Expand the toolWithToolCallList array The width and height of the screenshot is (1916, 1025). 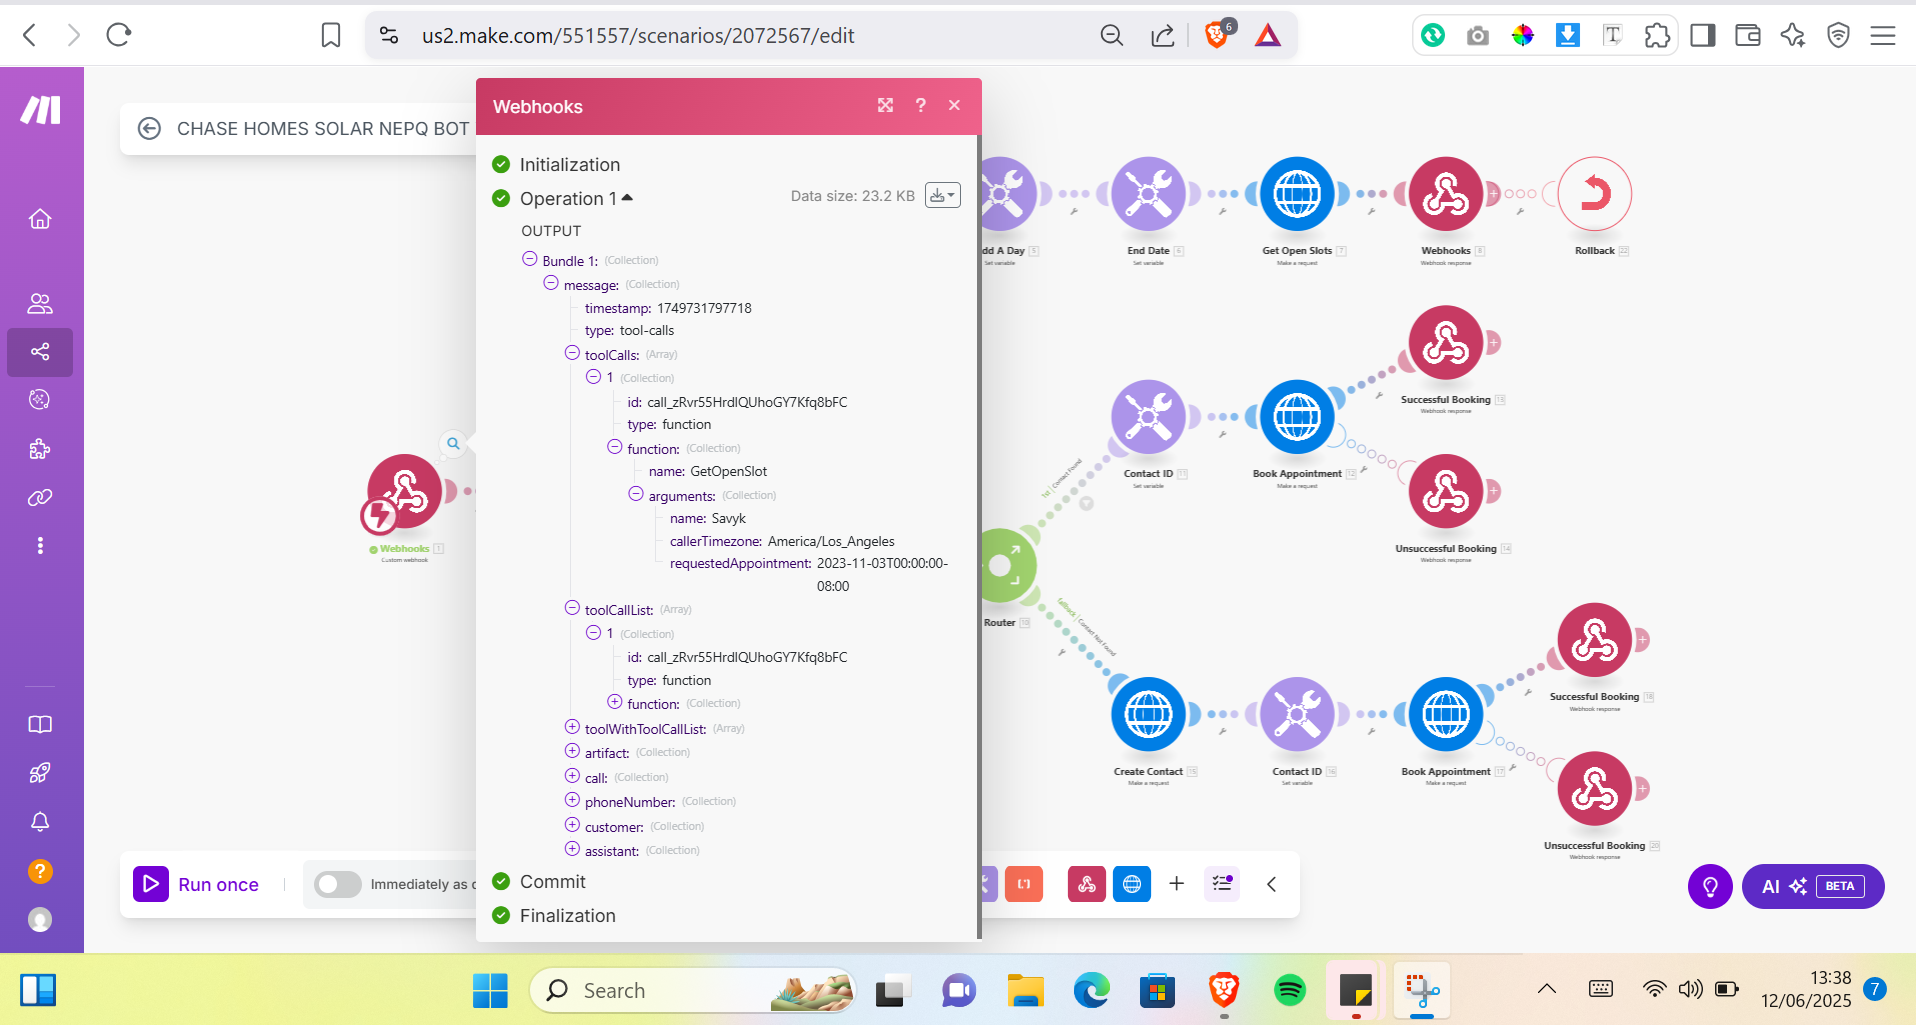coord(572,727)
